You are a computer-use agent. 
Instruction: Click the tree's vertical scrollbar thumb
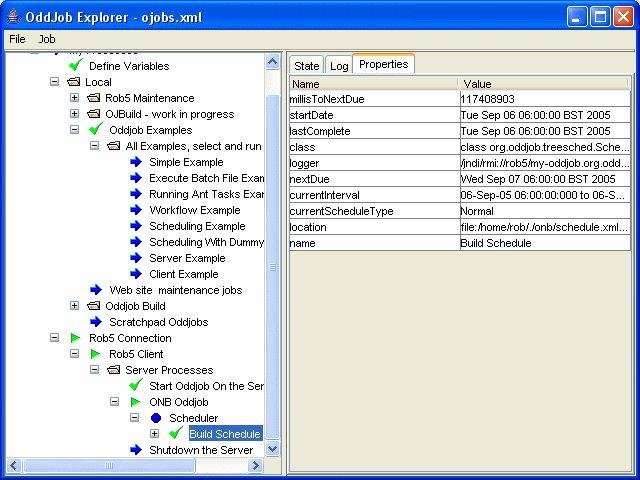[272, 267]
